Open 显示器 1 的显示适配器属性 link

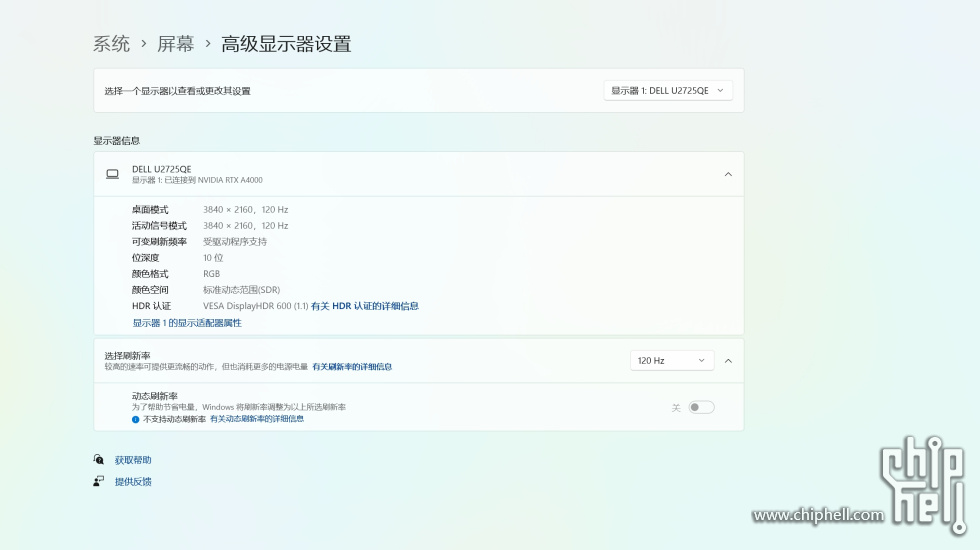click(x=187, y=323)
